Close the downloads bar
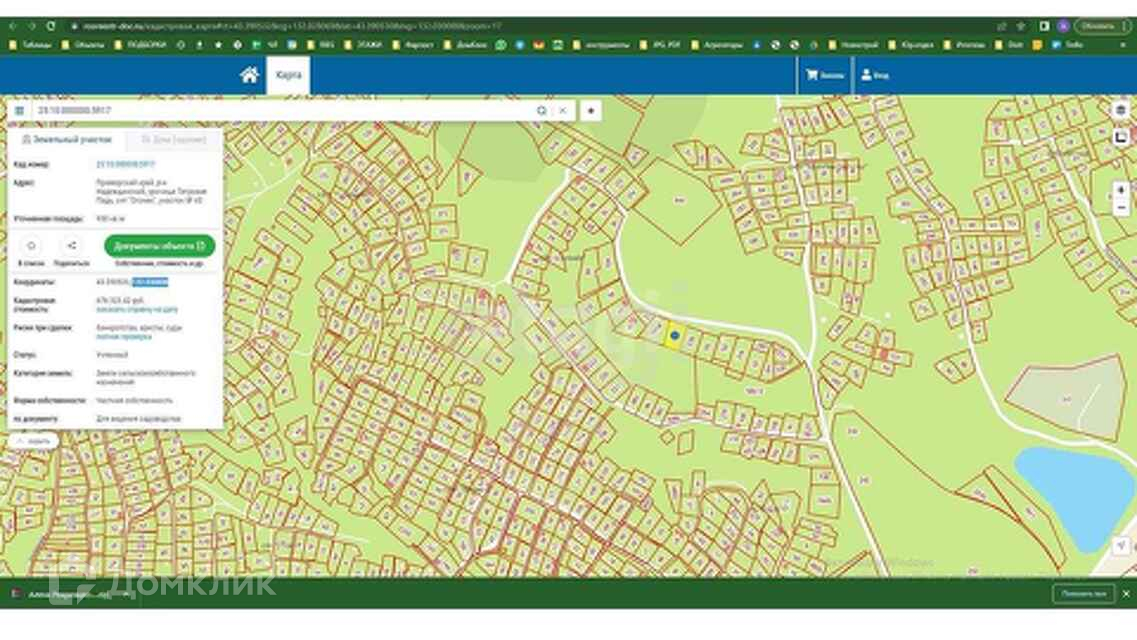This screenshot has height=640, width=1137. (1126, 594)
